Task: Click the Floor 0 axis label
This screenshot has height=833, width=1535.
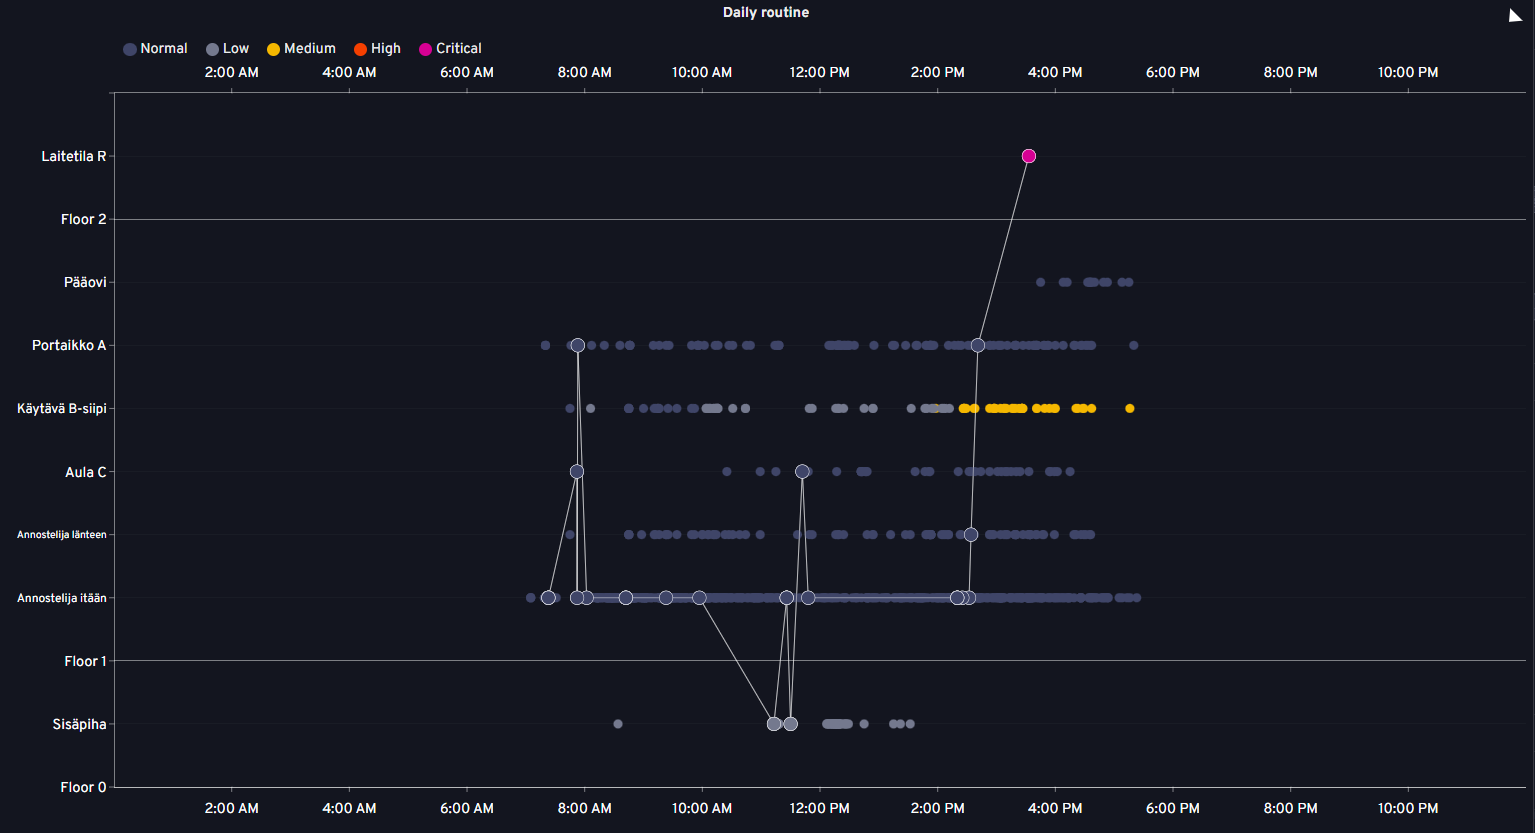Action: pyautogui.click(x=83, y=787)
